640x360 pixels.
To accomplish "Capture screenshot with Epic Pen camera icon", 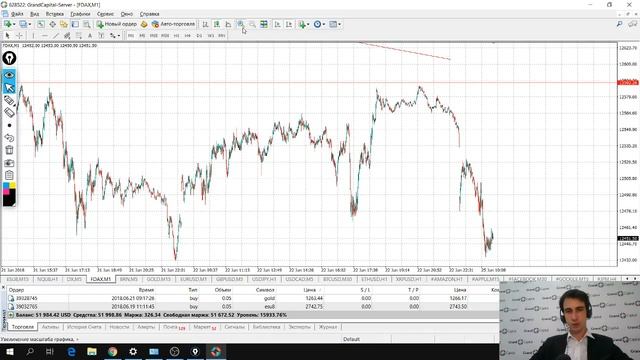I will pyautogui.click(x=9, y=163).
